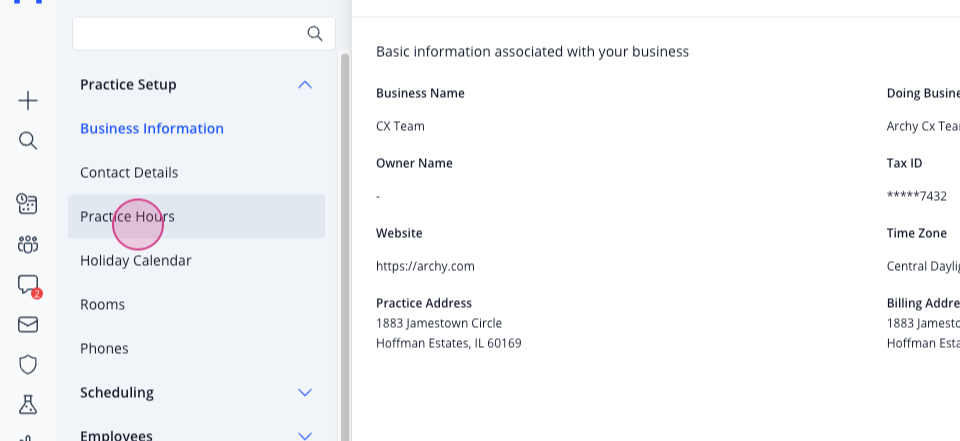Click the https://archy.com website value

click(426, 266)
